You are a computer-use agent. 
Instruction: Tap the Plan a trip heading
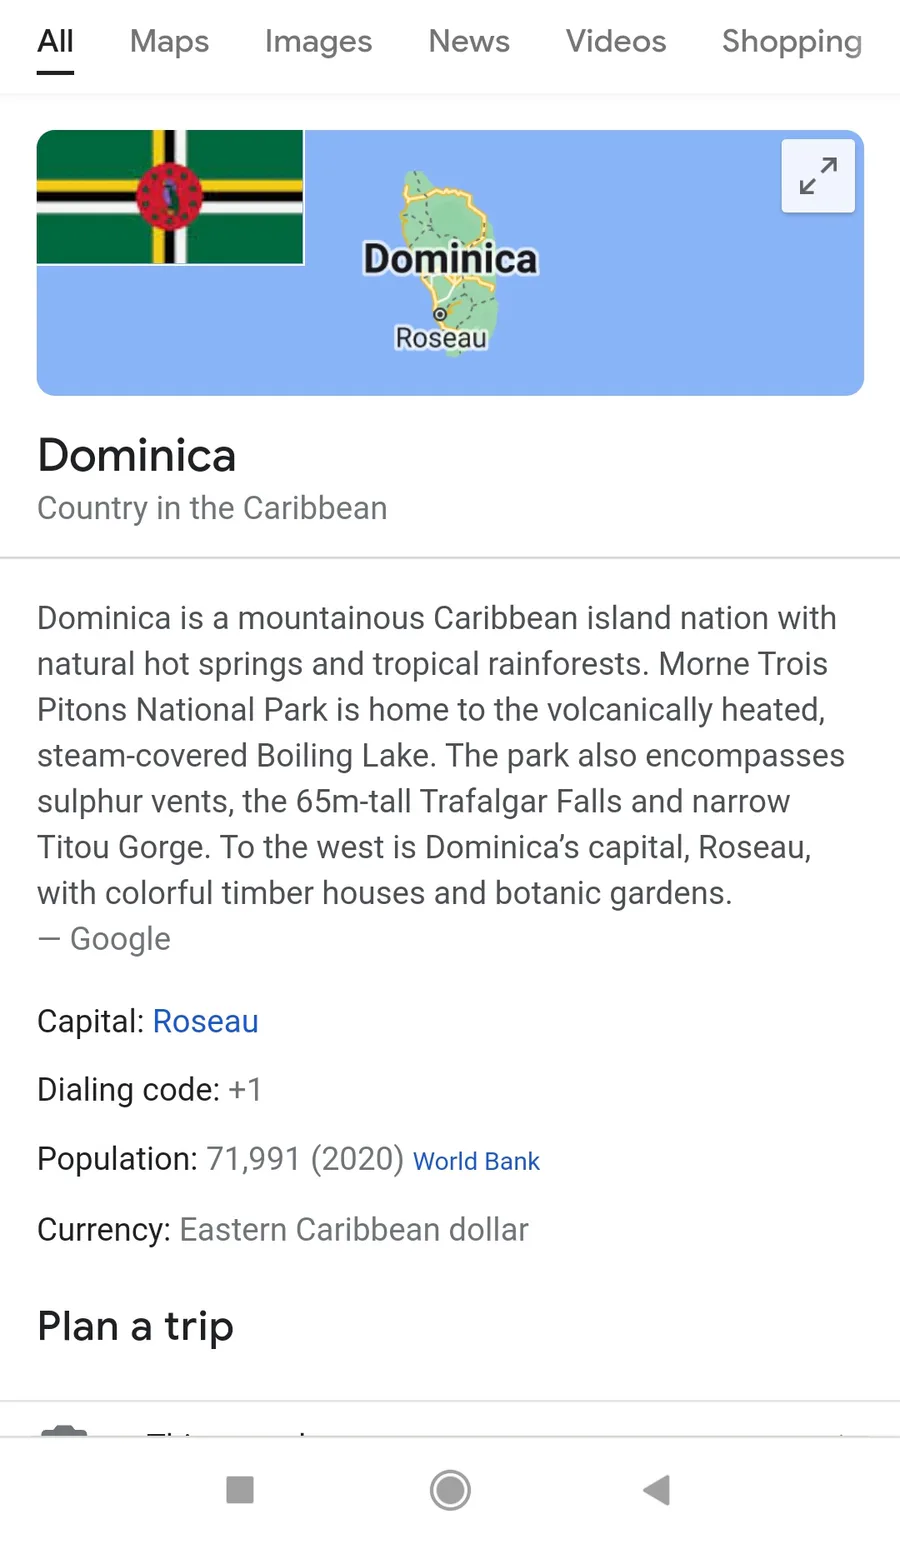point(136,1327)
